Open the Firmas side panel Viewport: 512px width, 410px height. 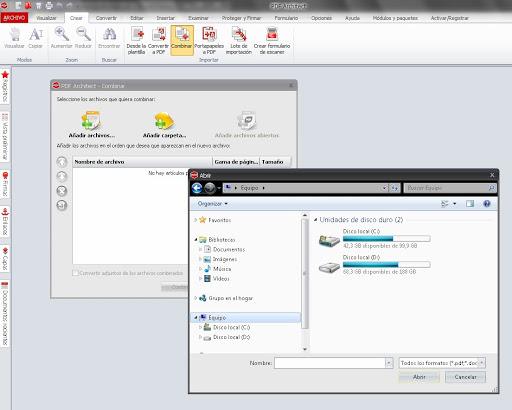point(5,184)
